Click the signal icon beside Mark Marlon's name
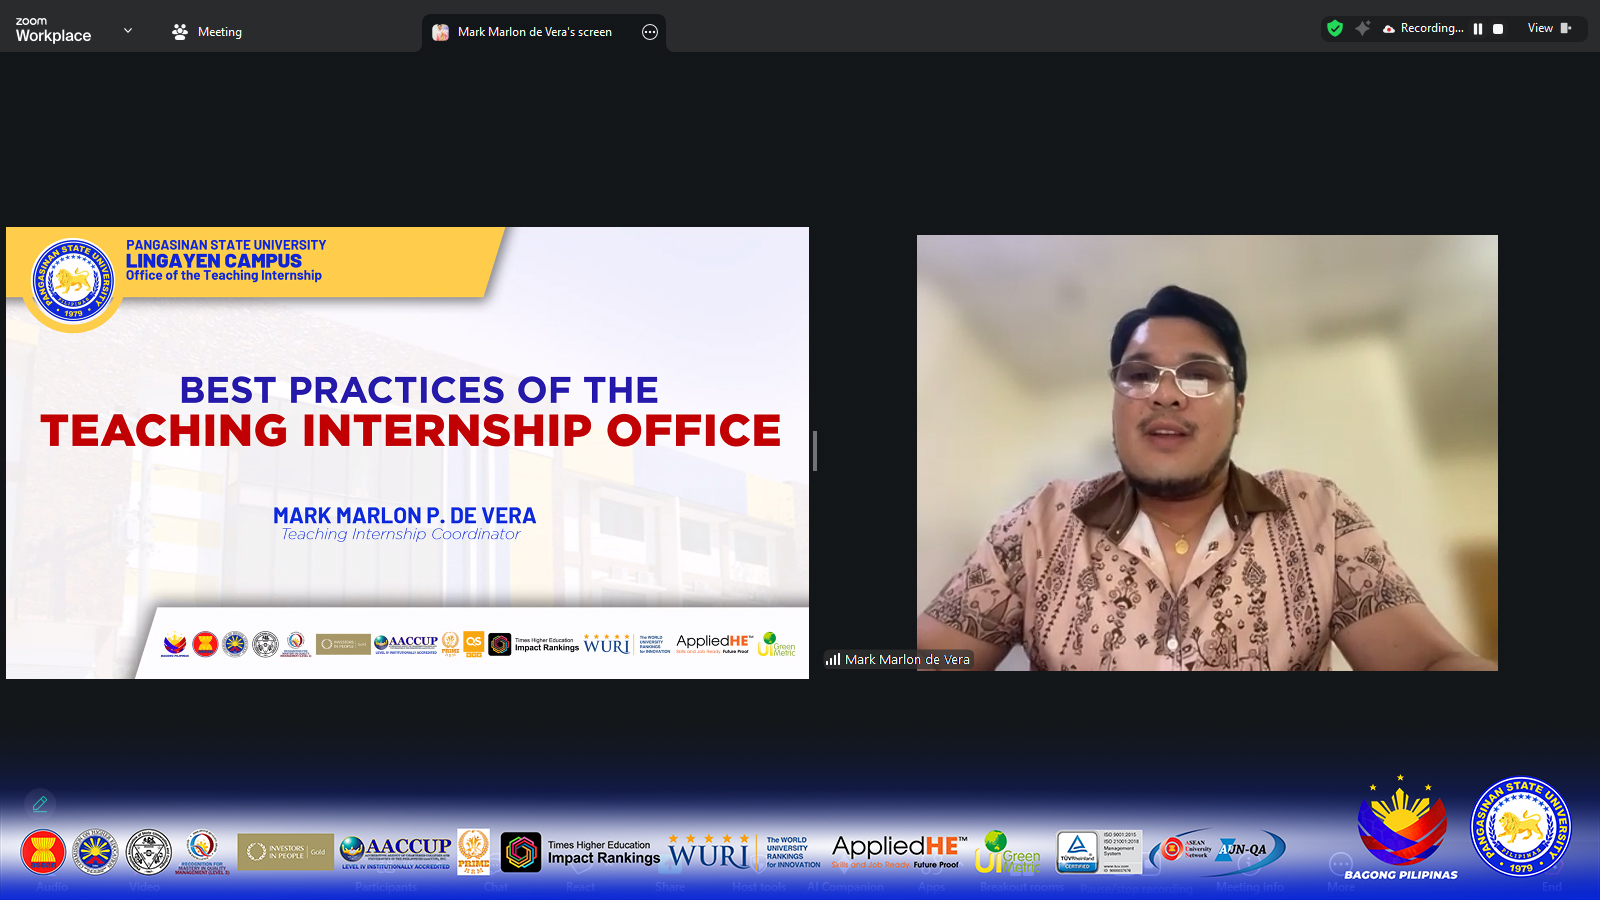The image size is (1600, 900). tap(832, 660)
